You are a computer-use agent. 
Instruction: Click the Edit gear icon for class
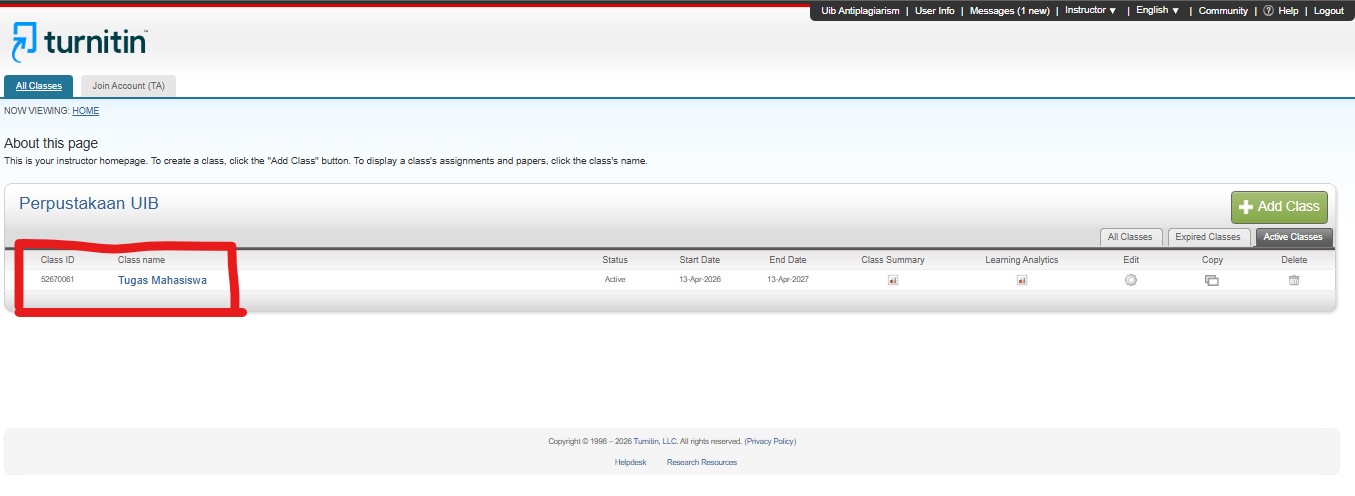pos(1131,280)
